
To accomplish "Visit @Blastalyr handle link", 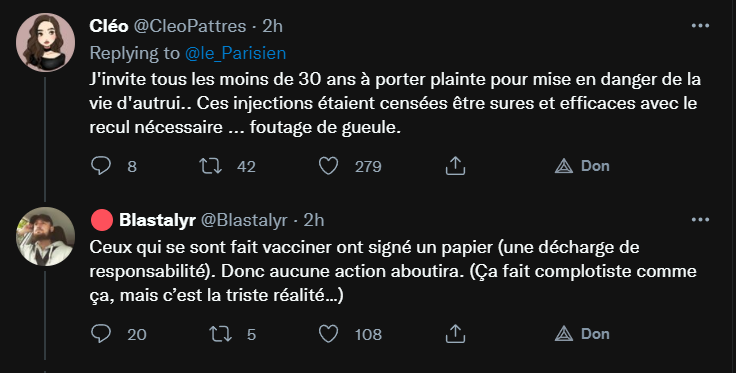I will [x=244, y=220].
